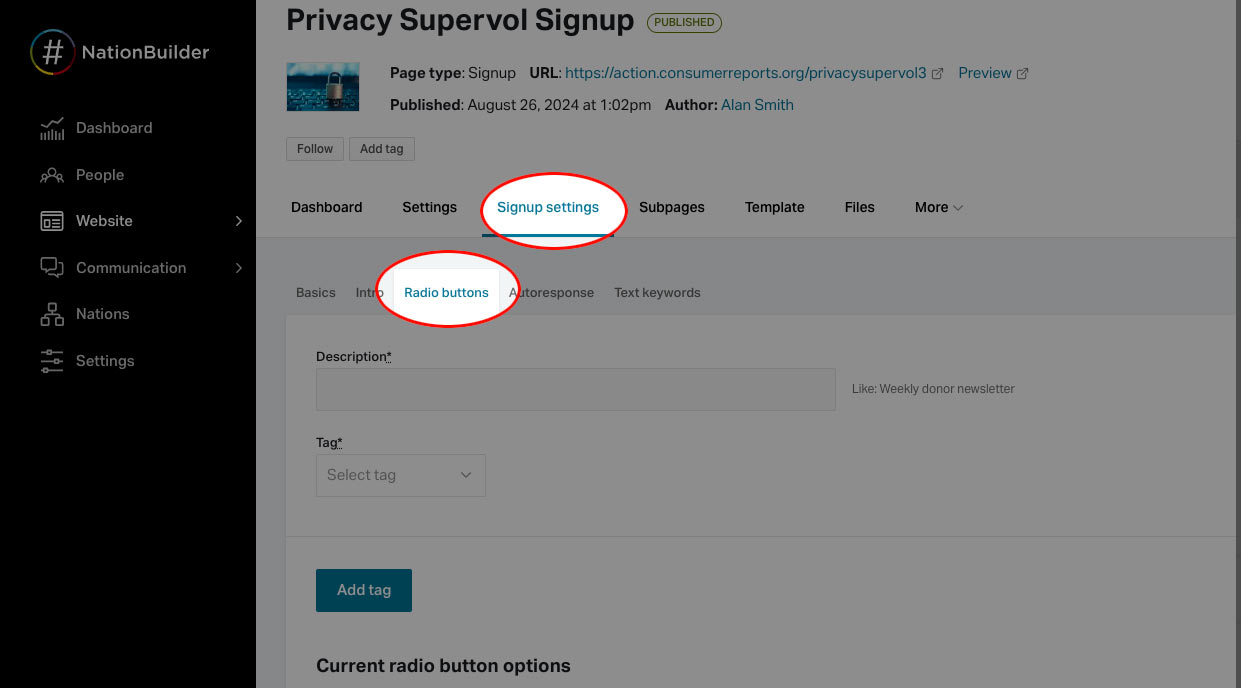Open the Autoresponse sub-tab
The height and width of the screenshot is (688, 1241).
tap(551, 292)
